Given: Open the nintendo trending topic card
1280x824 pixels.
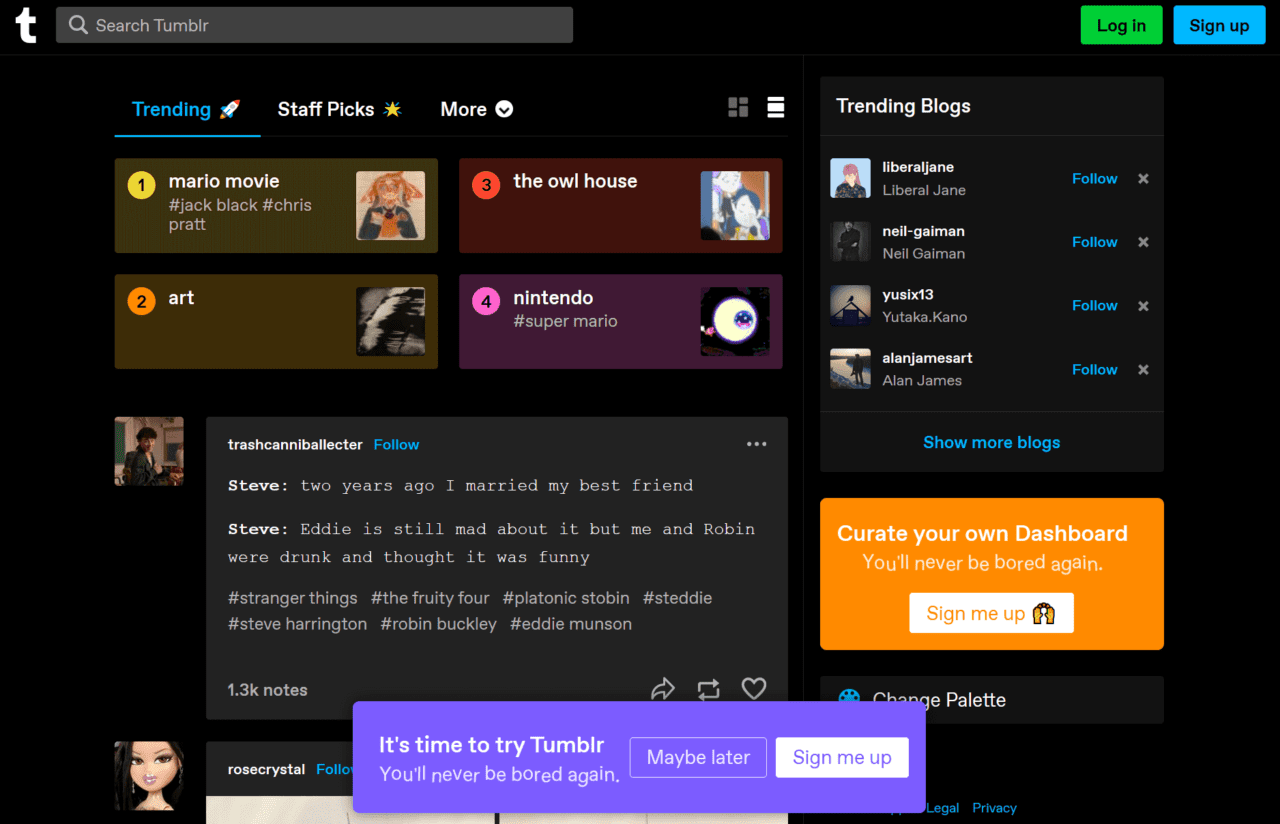Looking at the screenshot, I should coord(620,321).
